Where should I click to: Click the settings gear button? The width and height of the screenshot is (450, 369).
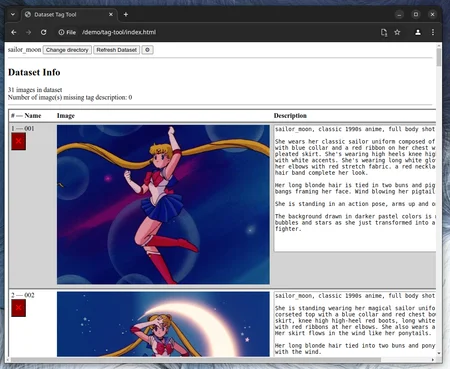(147, 50)
